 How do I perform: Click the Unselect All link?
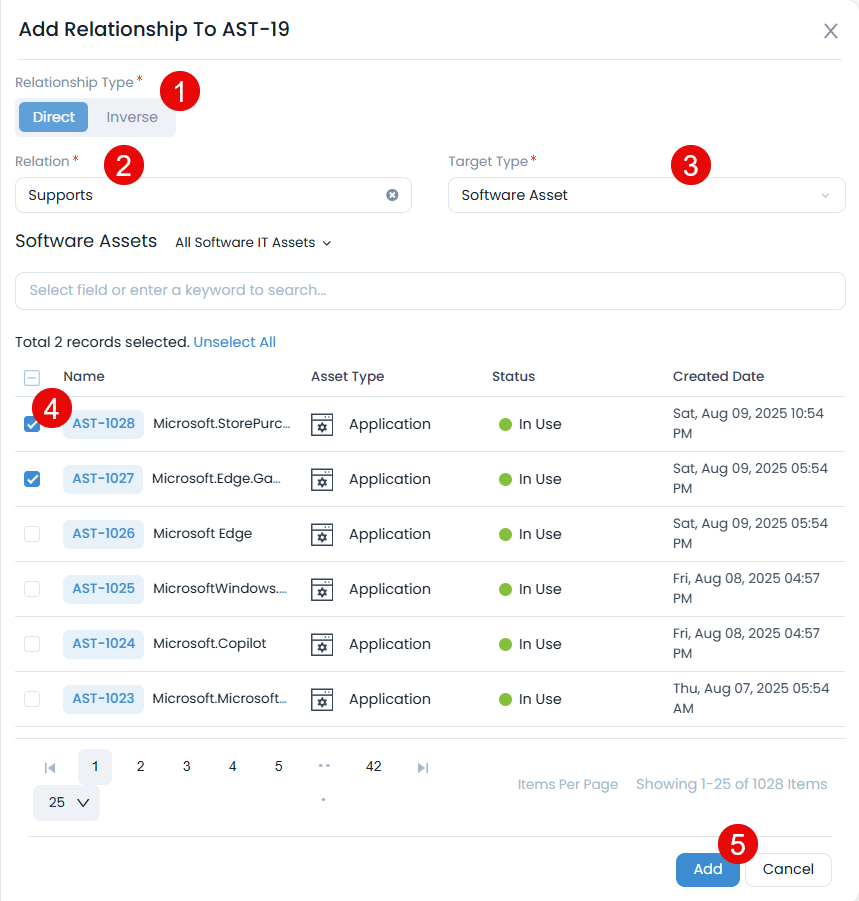(x=234, y=342)
